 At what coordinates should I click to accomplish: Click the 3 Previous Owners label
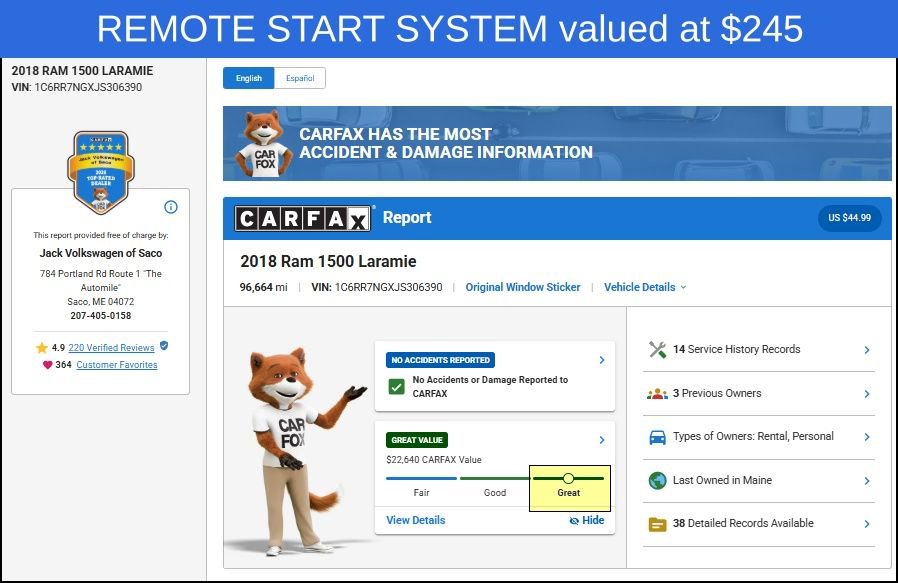[717, 393]
